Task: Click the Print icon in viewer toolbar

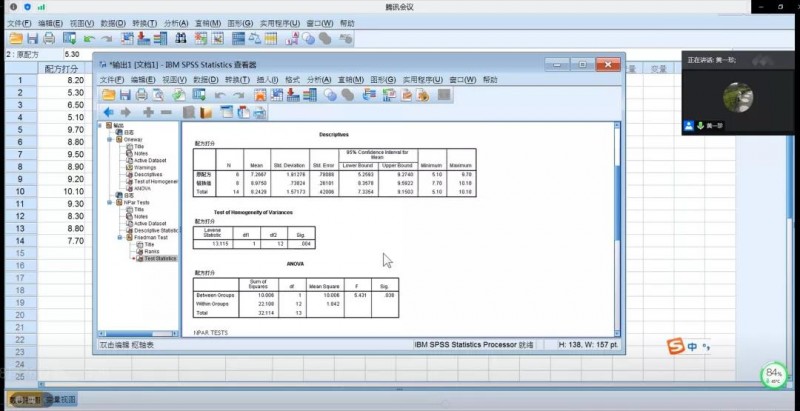Action: pyautogui.click(x=142, y=95)
